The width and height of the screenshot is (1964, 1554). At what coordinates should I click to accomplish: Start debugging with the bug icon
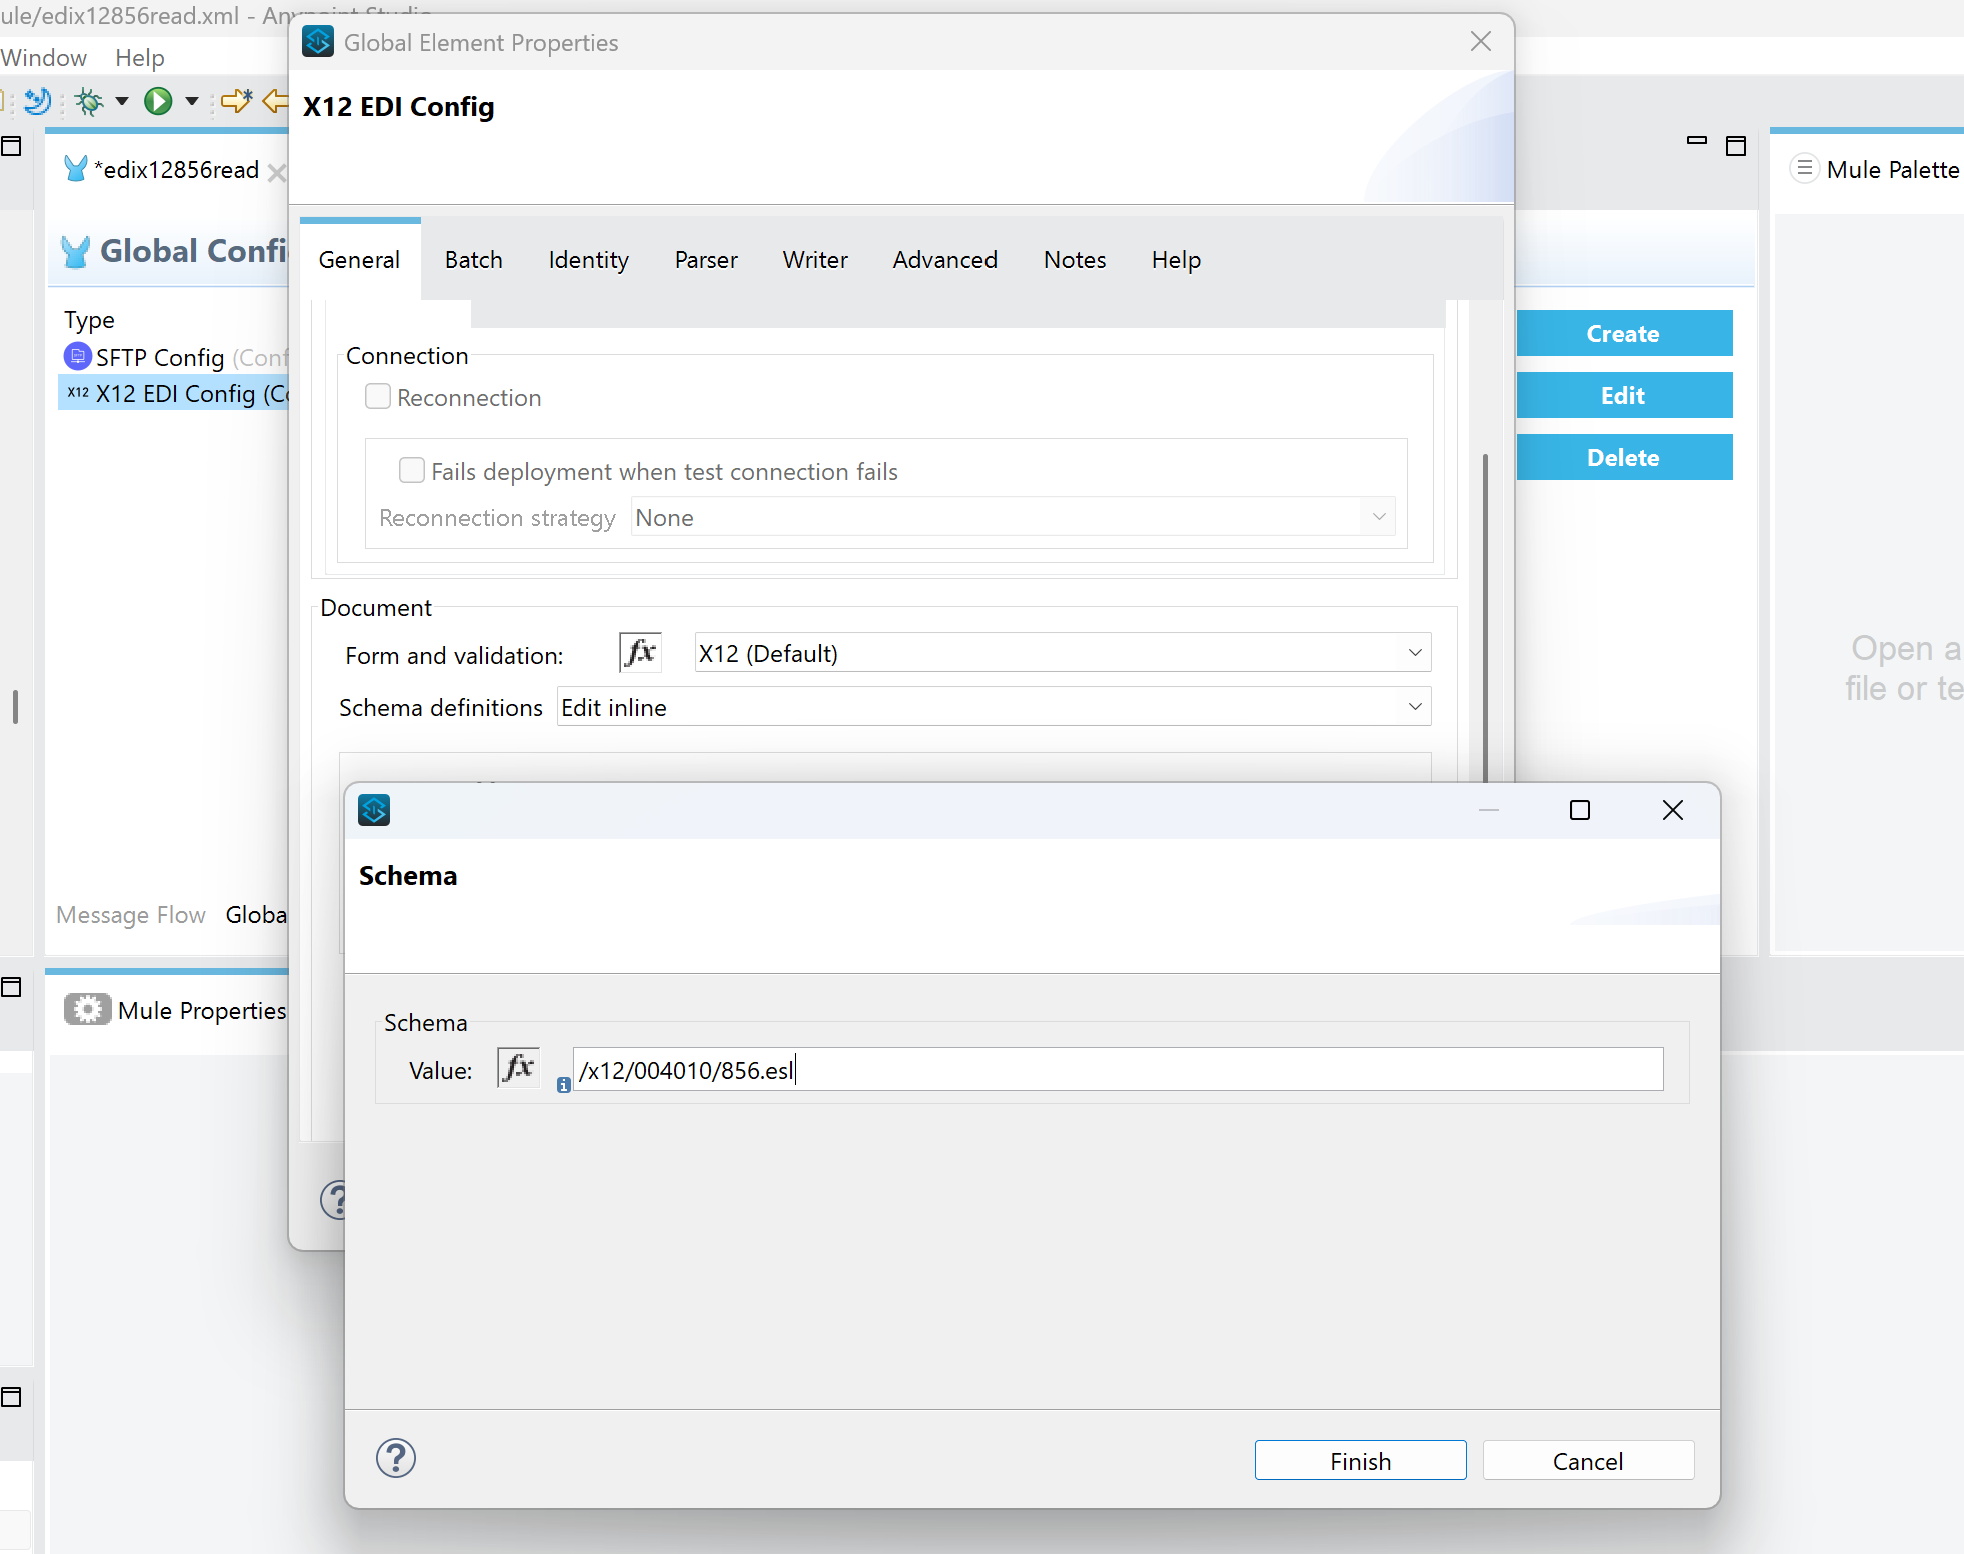click(x=89, y=101)
